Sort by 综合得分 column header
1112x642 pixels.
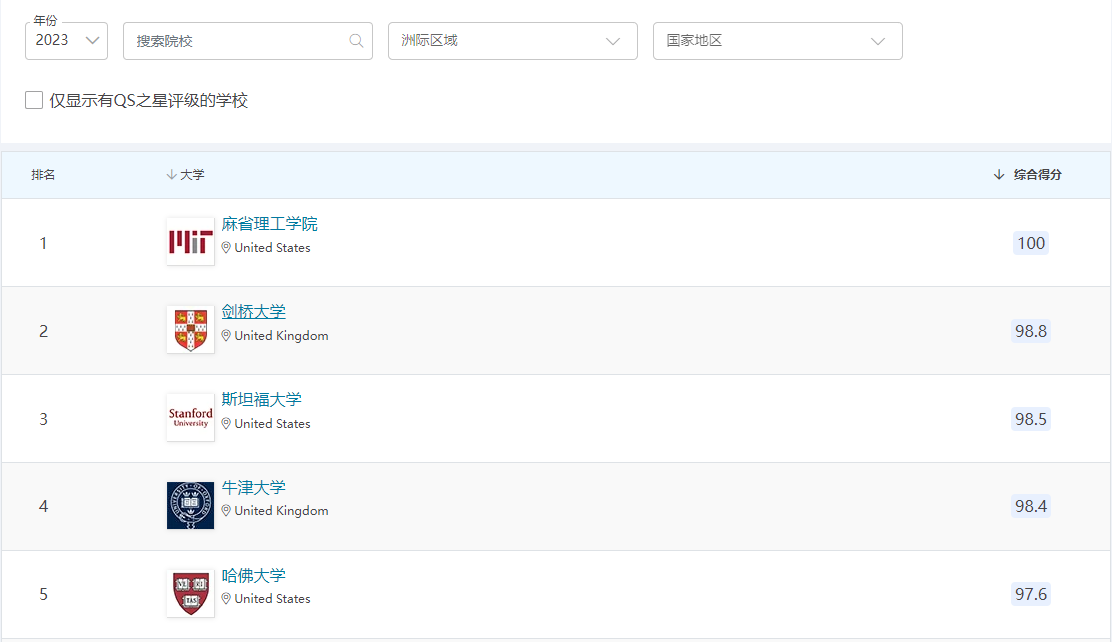pyautogui.click(x=1028, y=175)
